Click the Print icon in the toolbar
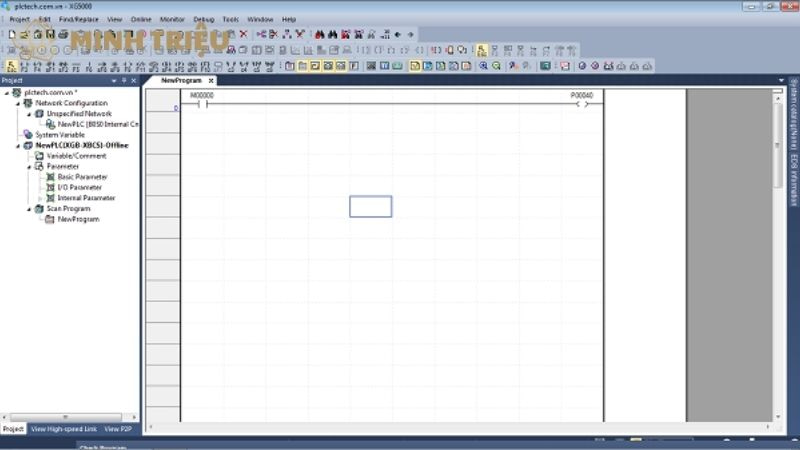 [63, 34]
